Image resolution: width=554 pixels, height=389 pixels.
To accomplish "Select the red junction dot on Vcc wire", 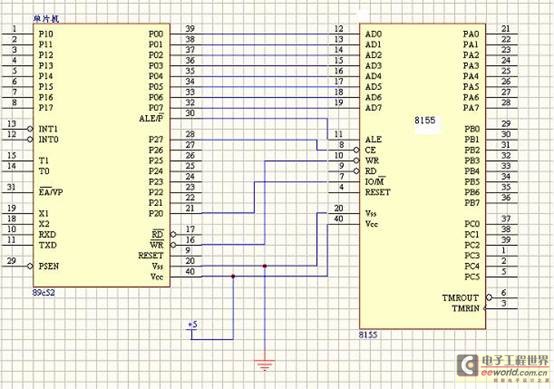I will [x=233, y=276].
